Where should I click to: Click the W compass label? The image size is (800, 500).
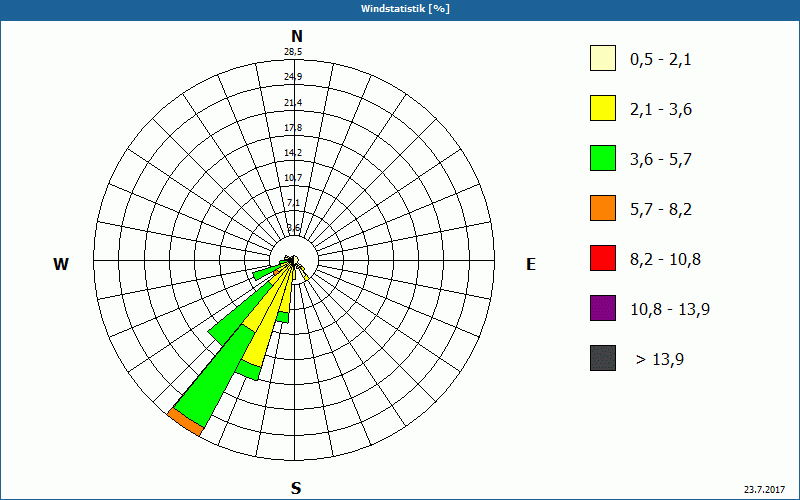coord(61,264)
